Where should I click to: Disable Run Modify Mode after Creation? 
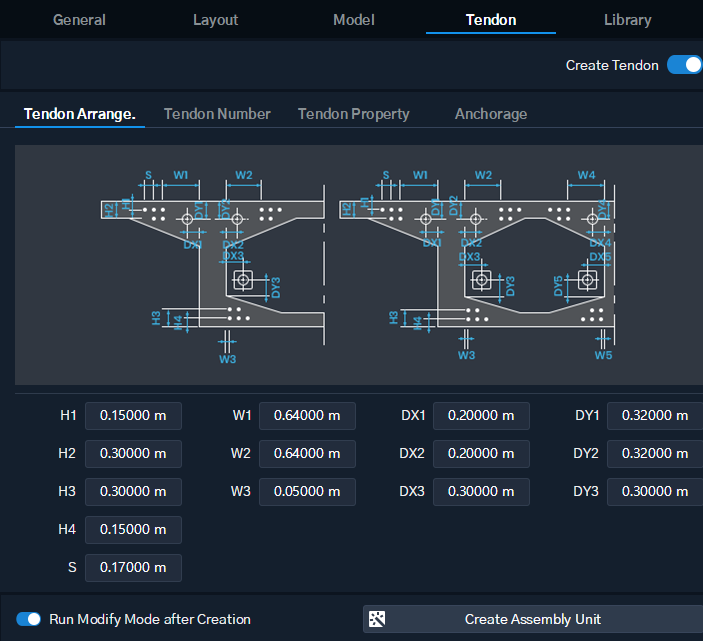pos(28,619)
